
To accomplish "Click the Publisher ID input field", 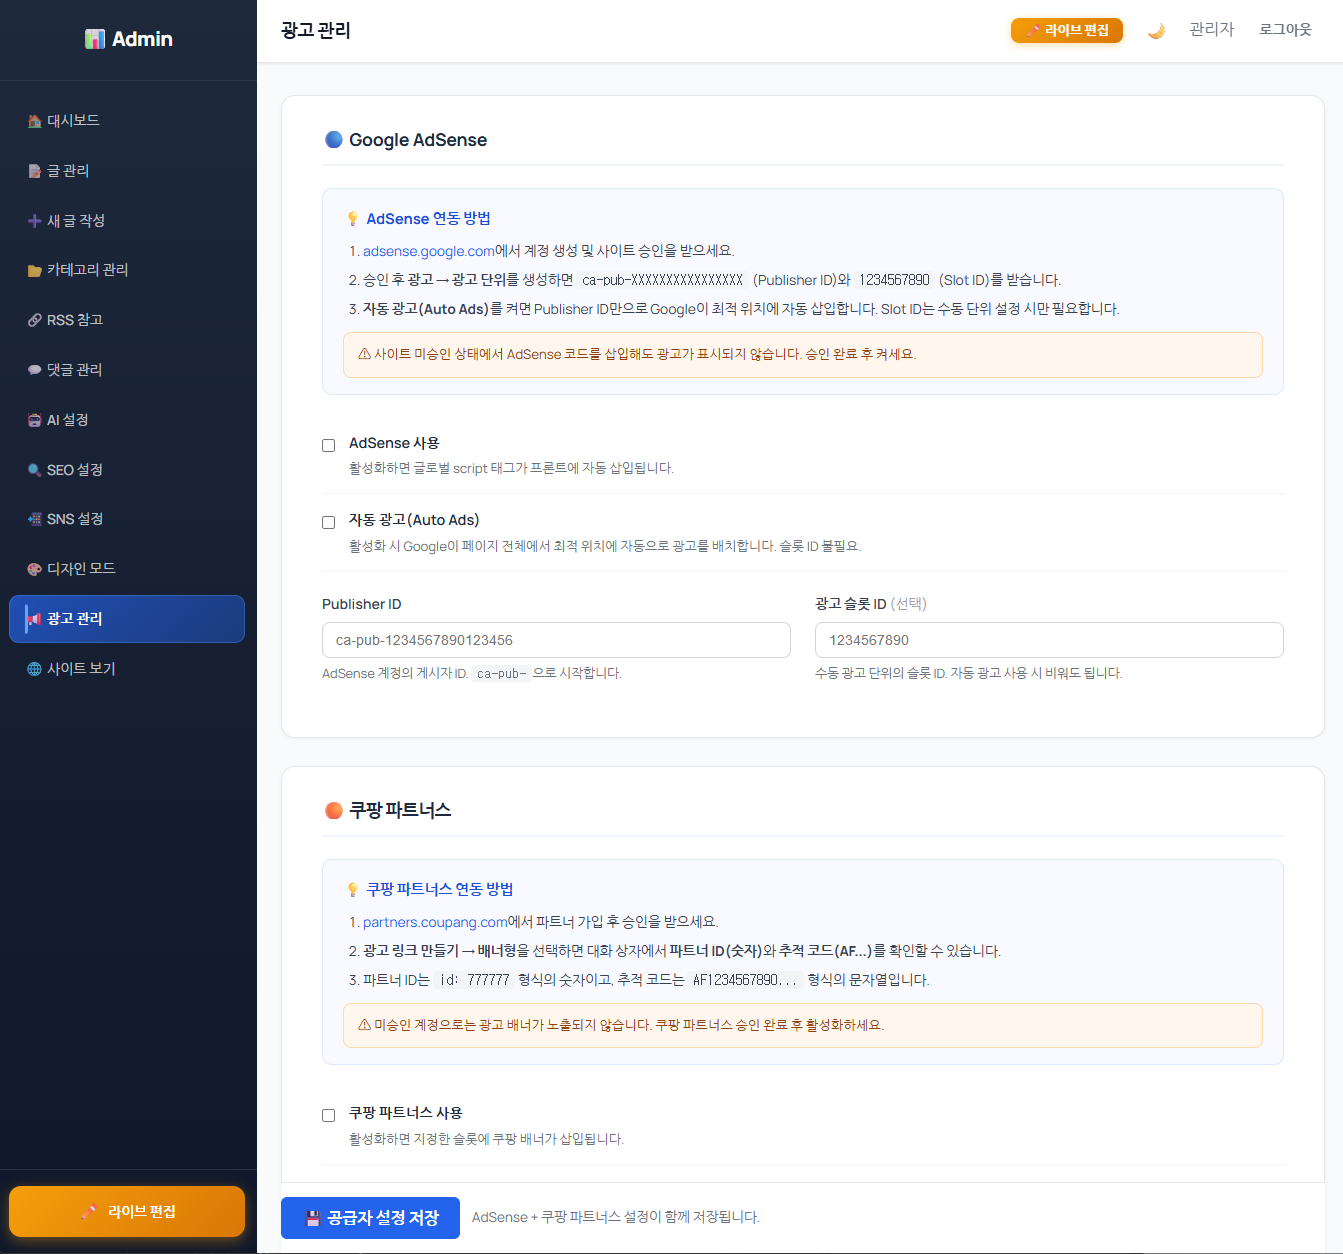I will (556, 640).
